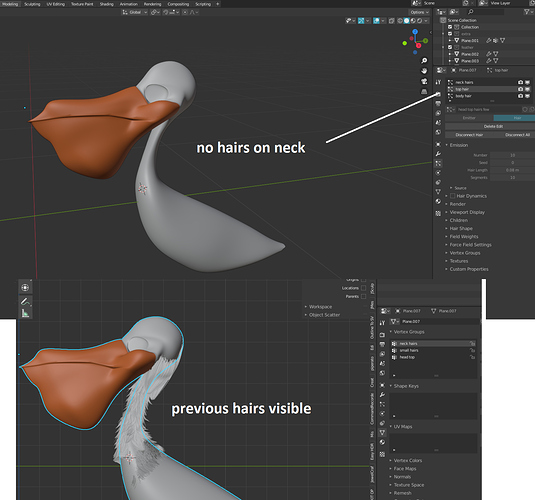
Task: Toggle the Locations checkbox in lower viewport
Action: [x=363, y=288]
